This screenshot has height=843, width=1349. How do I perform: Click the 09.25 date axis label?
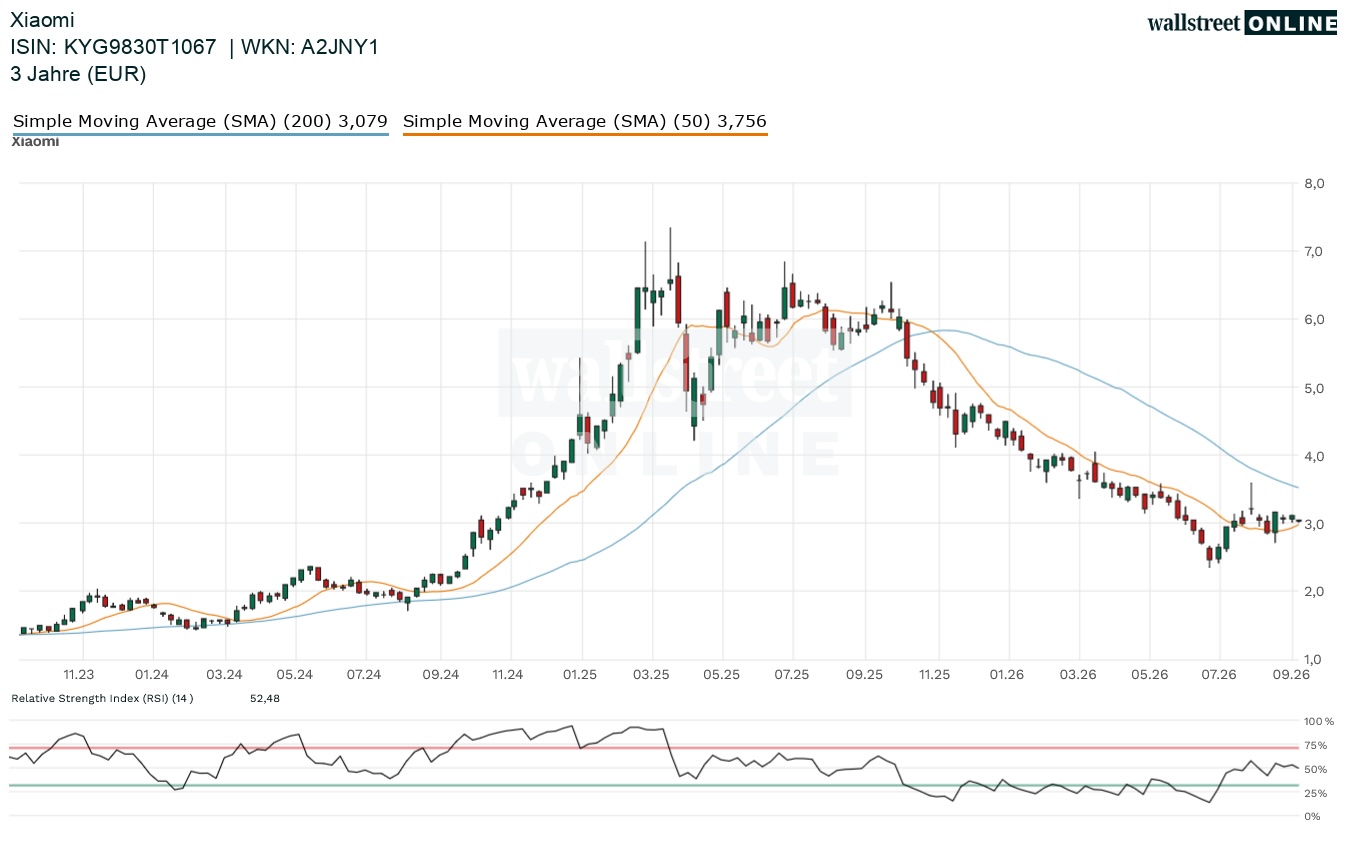866,675
